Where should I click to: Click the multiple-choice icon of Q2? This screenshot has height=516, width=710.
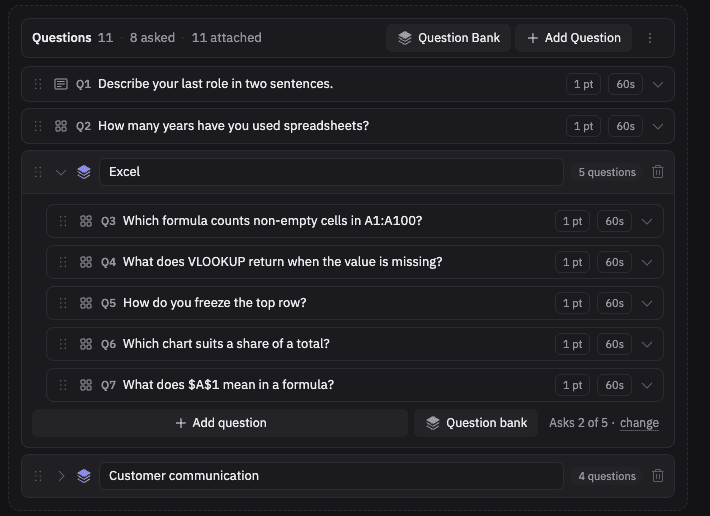[x=61, y=126]
